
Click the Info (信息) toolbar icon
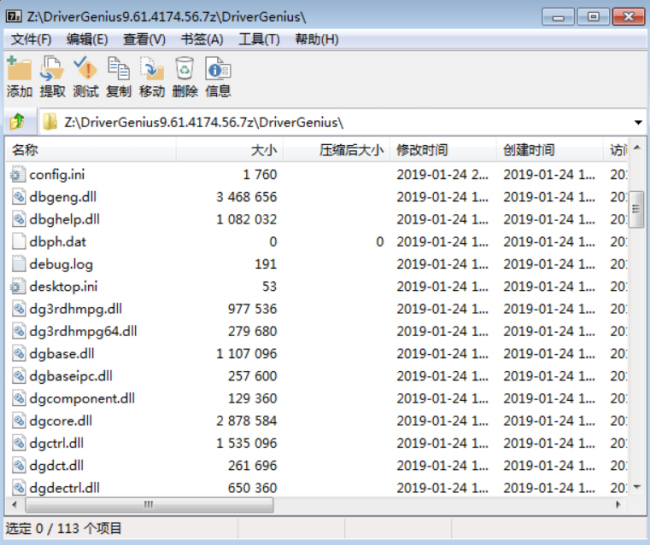[x=218, y=68]
